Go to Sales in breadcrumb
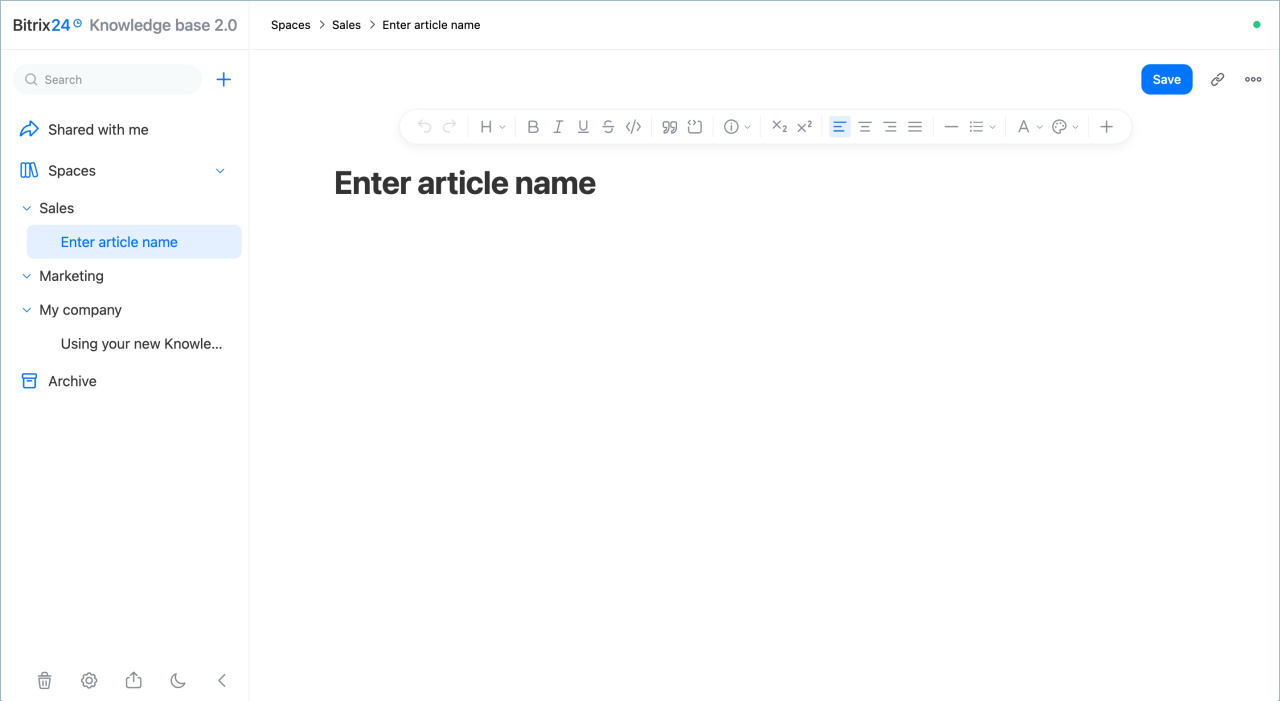Image resolution: width=1280 pixels, height=701 pixels. (346, 25)
